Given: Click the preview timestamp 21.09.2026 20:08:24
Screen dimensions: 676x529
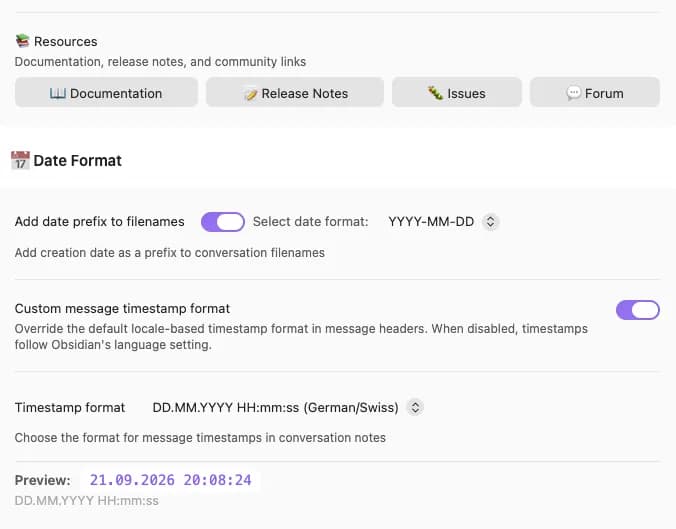Looking at the screenshot, I should pos(170,480).
